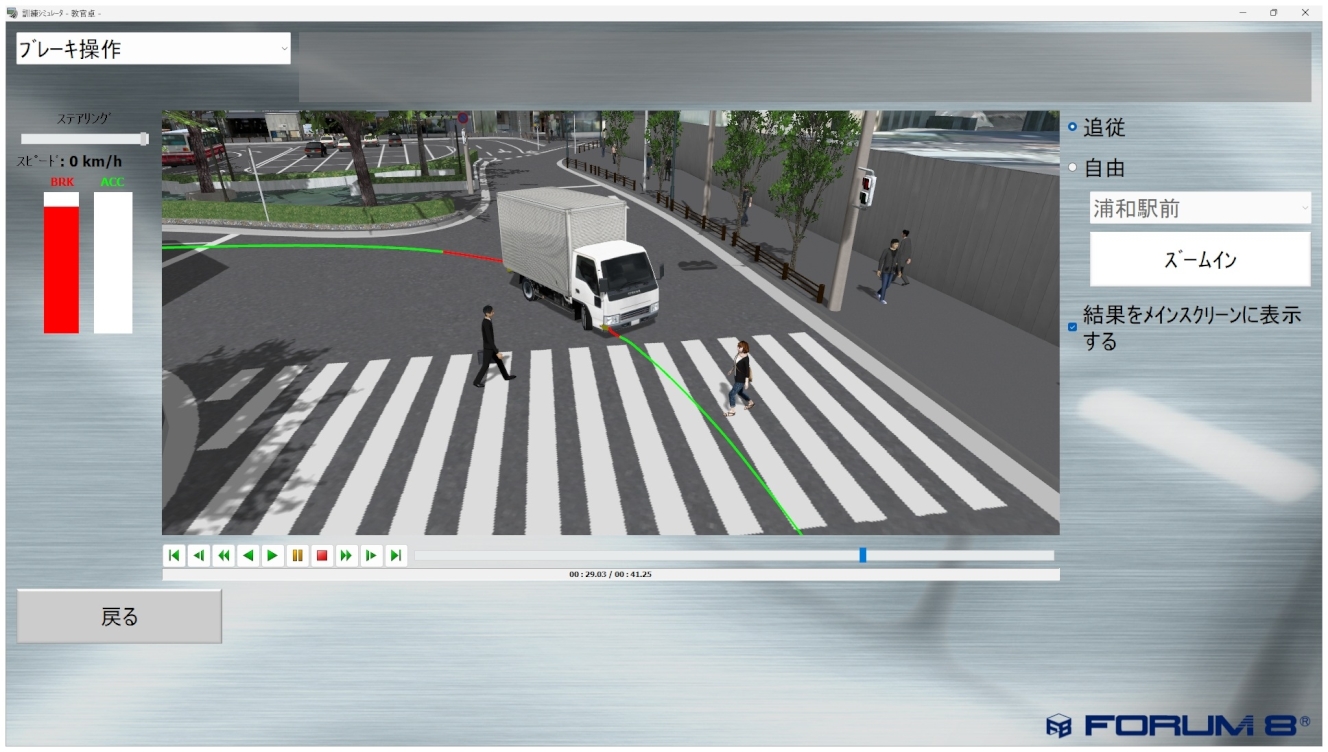Screen dimensions: 1328x752
Task: Uncheck 結果をメインスクリーンに表示する checkbox
Action: tap(1073, 327)
